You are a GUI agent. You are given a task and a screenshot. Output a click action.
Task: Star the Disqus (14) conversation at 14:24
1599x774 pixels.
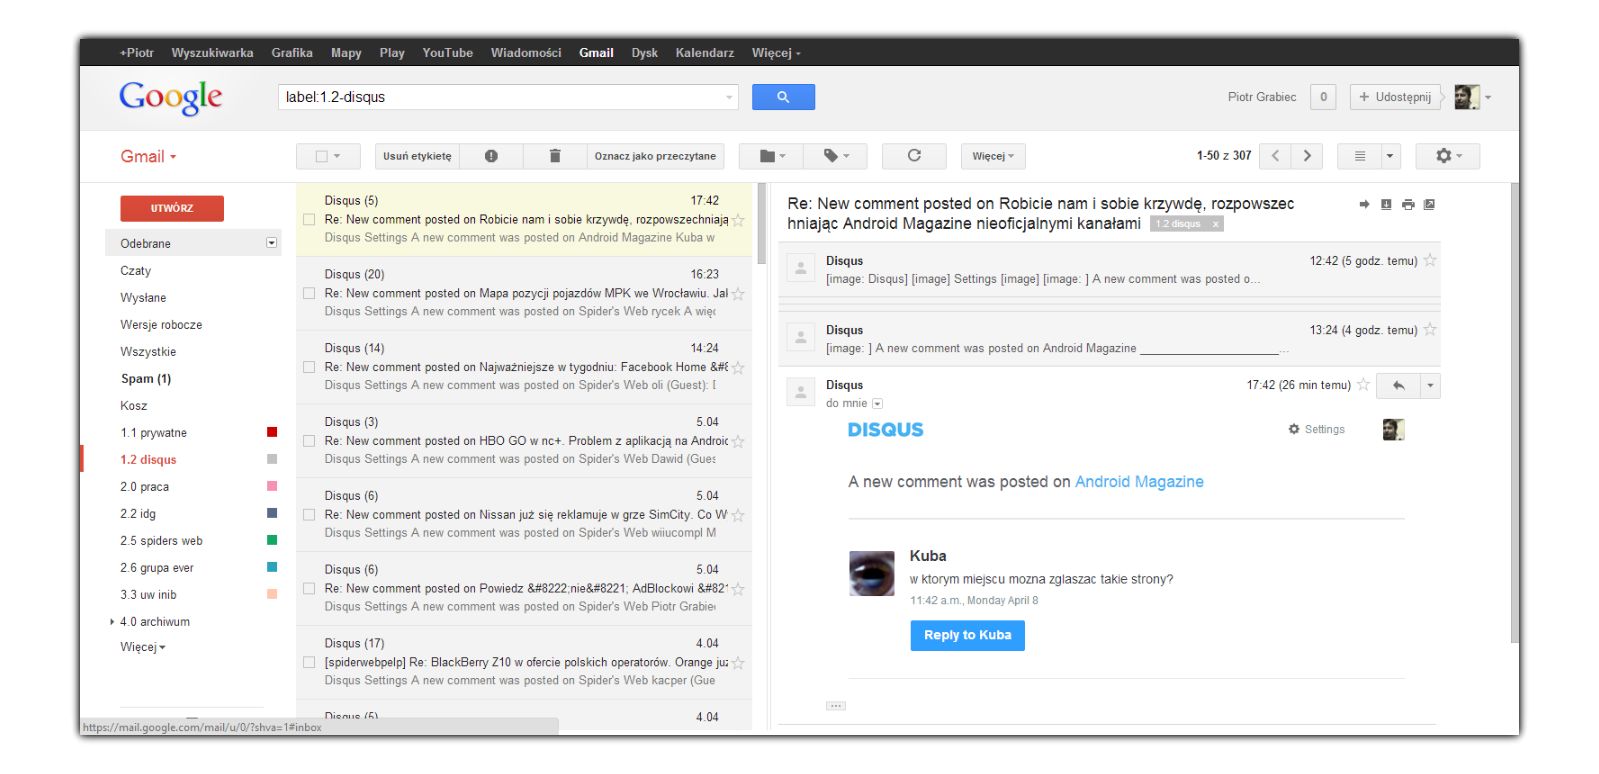point(738,368)
